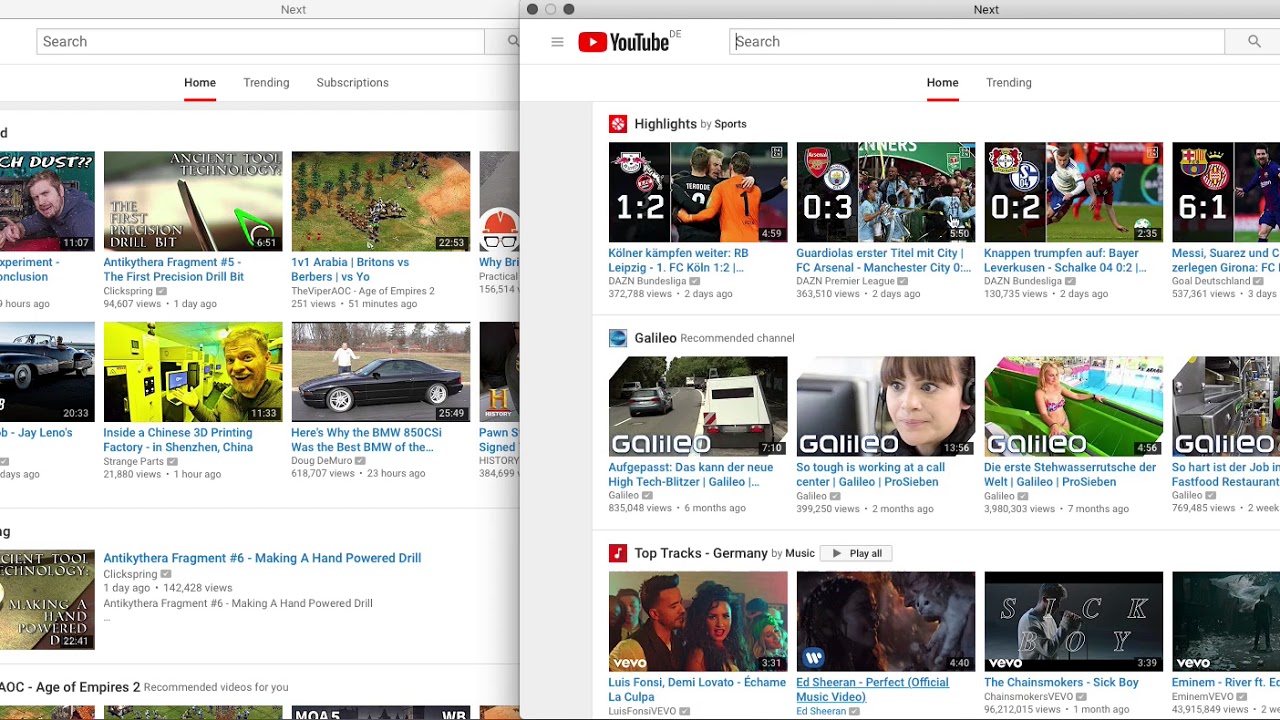
Task: Click the Galileo green water slide thumbnail
Action: (1074, 406)
